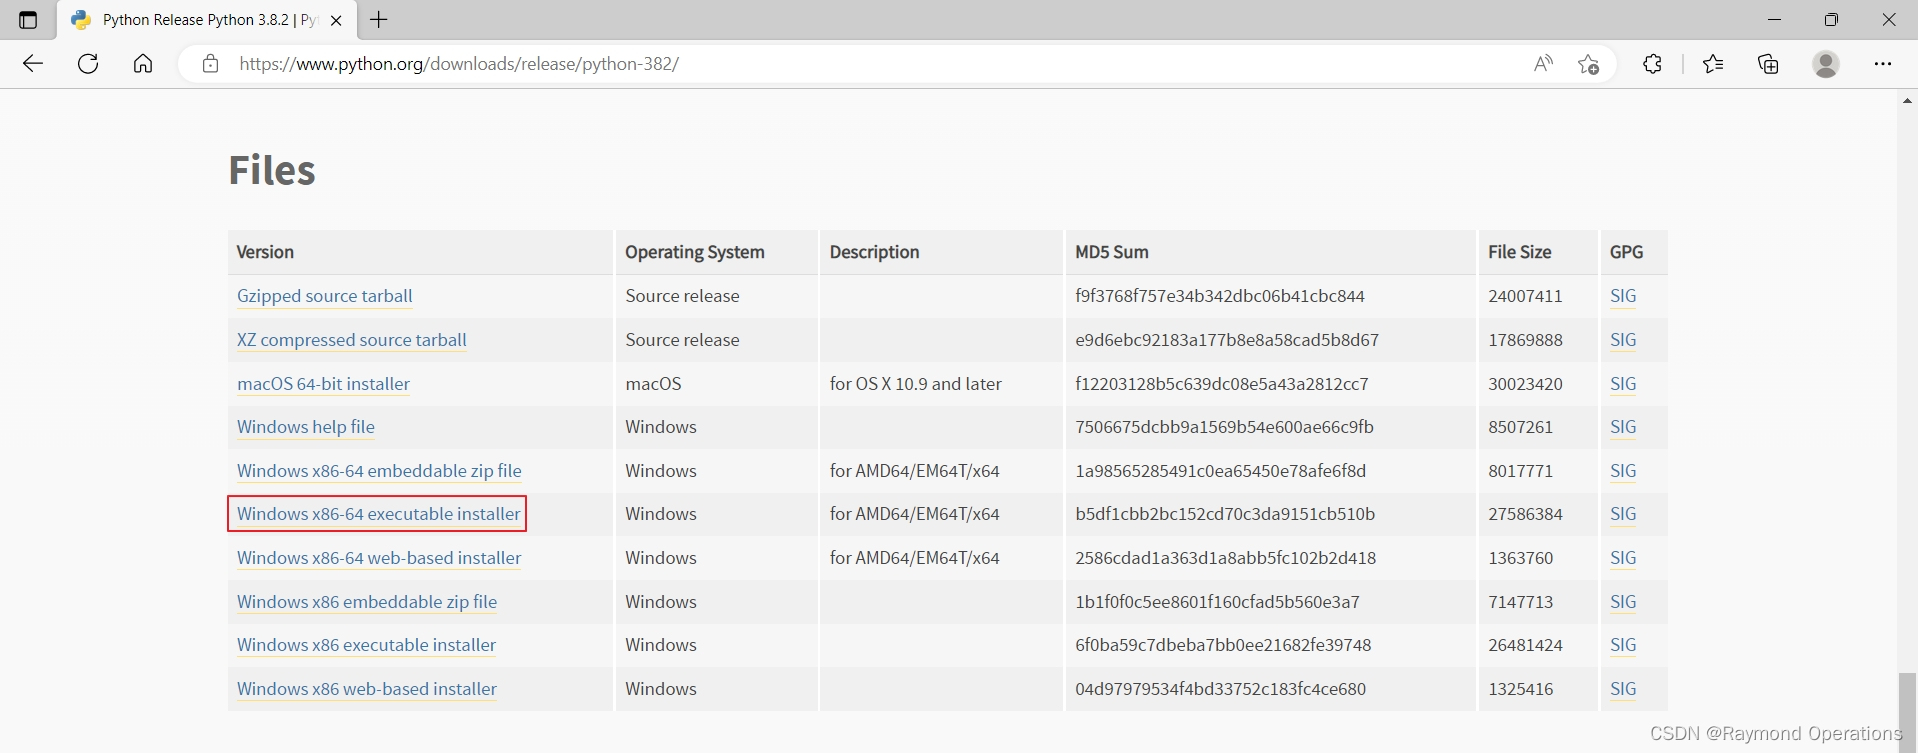The image size is (1918, 753).
Task: Download the macOS 64-bit installer
Action: [x=323, y=384]
